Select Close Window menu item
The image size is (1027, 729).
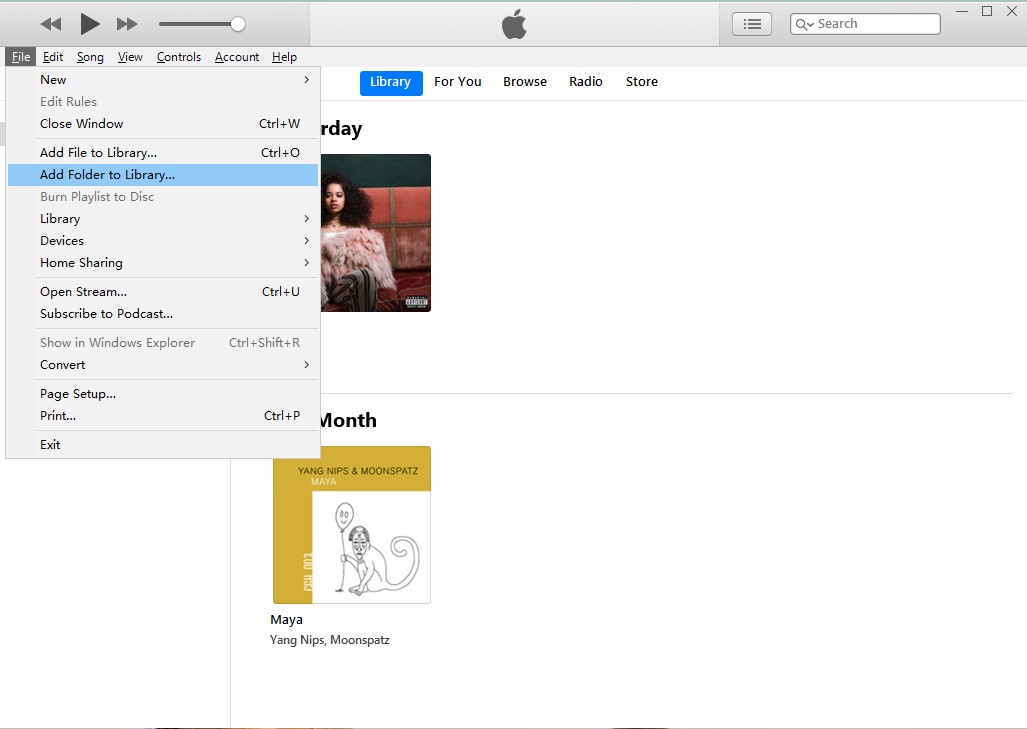point(163,124)
